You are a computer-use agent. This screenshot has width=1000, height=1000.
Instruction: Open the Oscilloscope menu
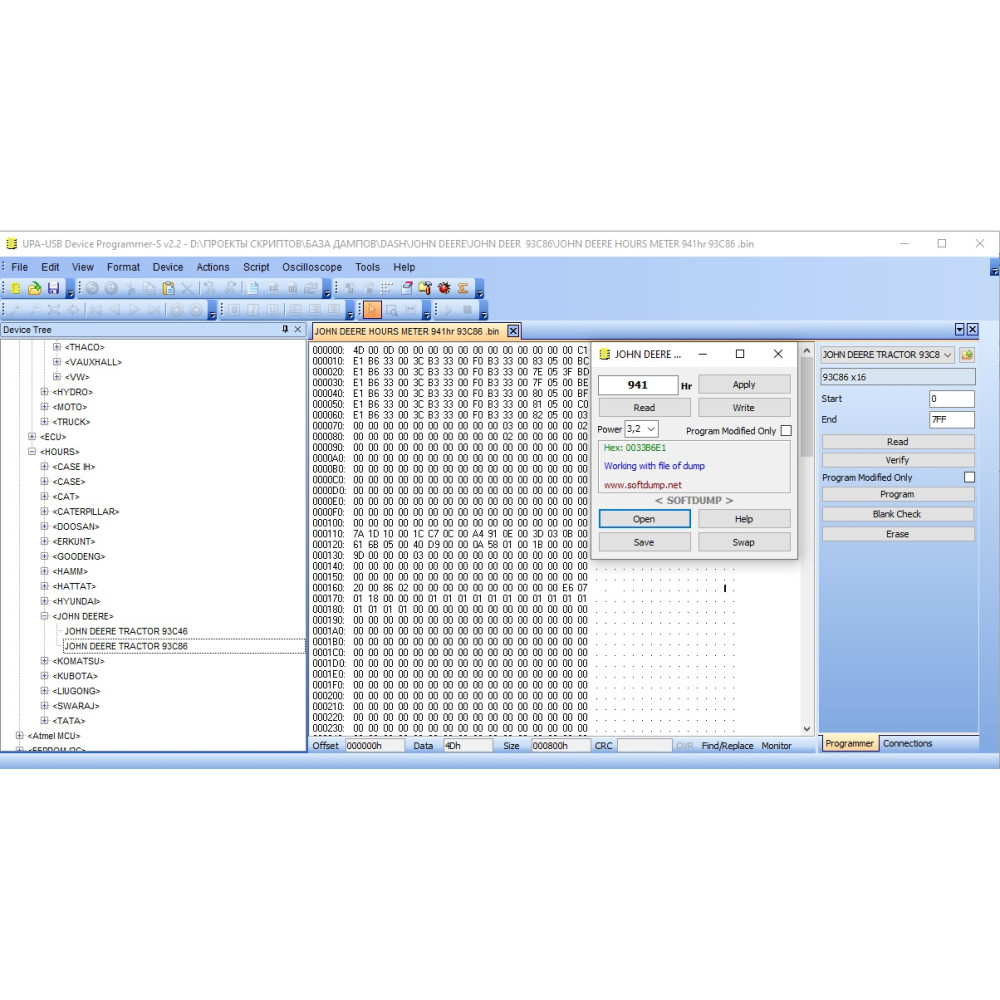tap(312, 267)
